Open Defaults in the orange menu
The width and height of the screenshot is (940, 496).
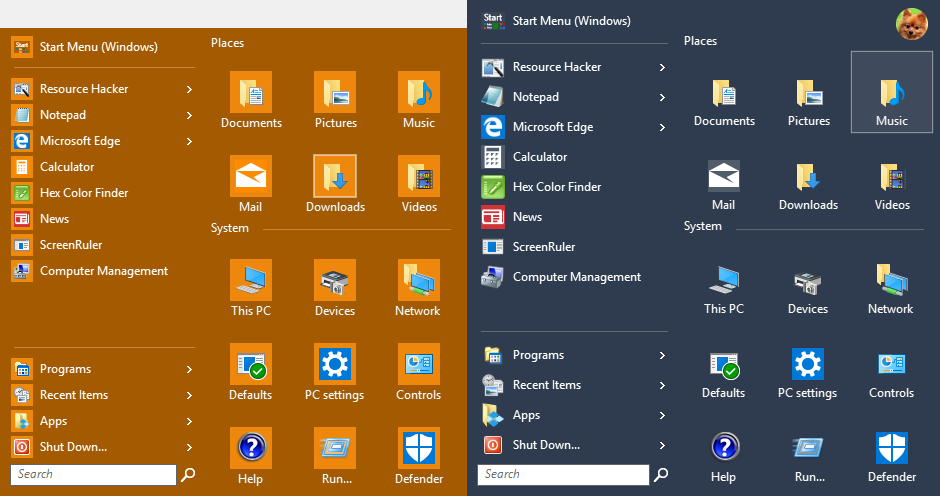pyautogui.click(x=251, y=372)
